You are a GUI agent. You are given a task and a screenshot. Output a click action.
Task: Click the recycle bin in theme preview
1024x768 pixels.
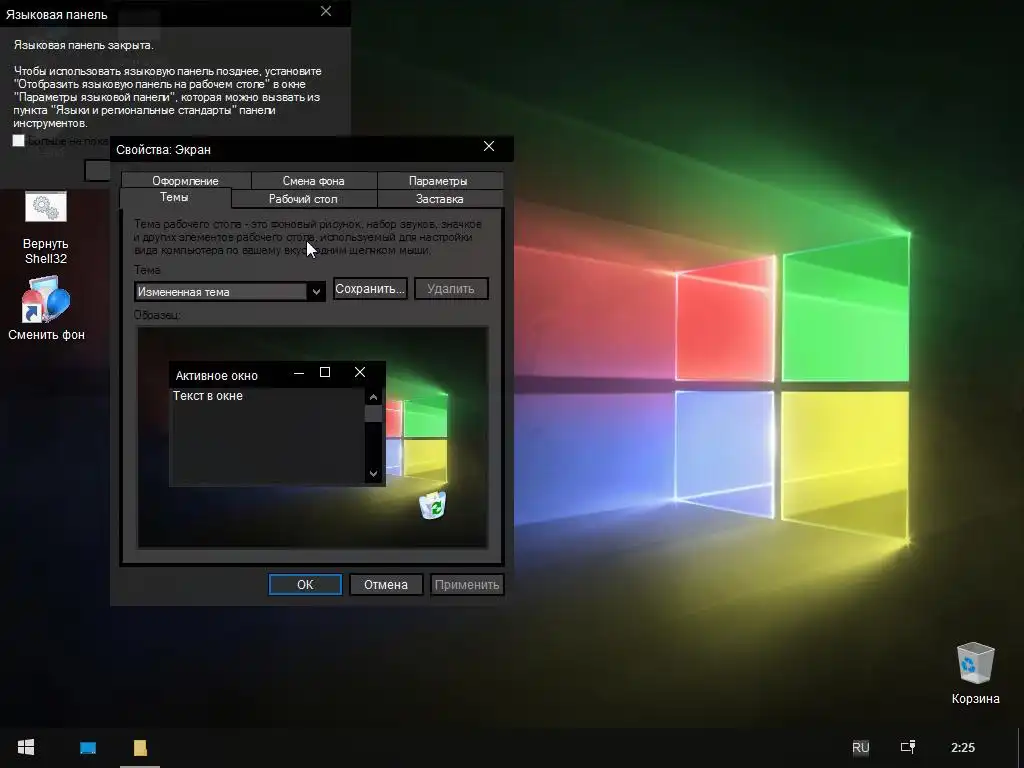click(432, 505)
